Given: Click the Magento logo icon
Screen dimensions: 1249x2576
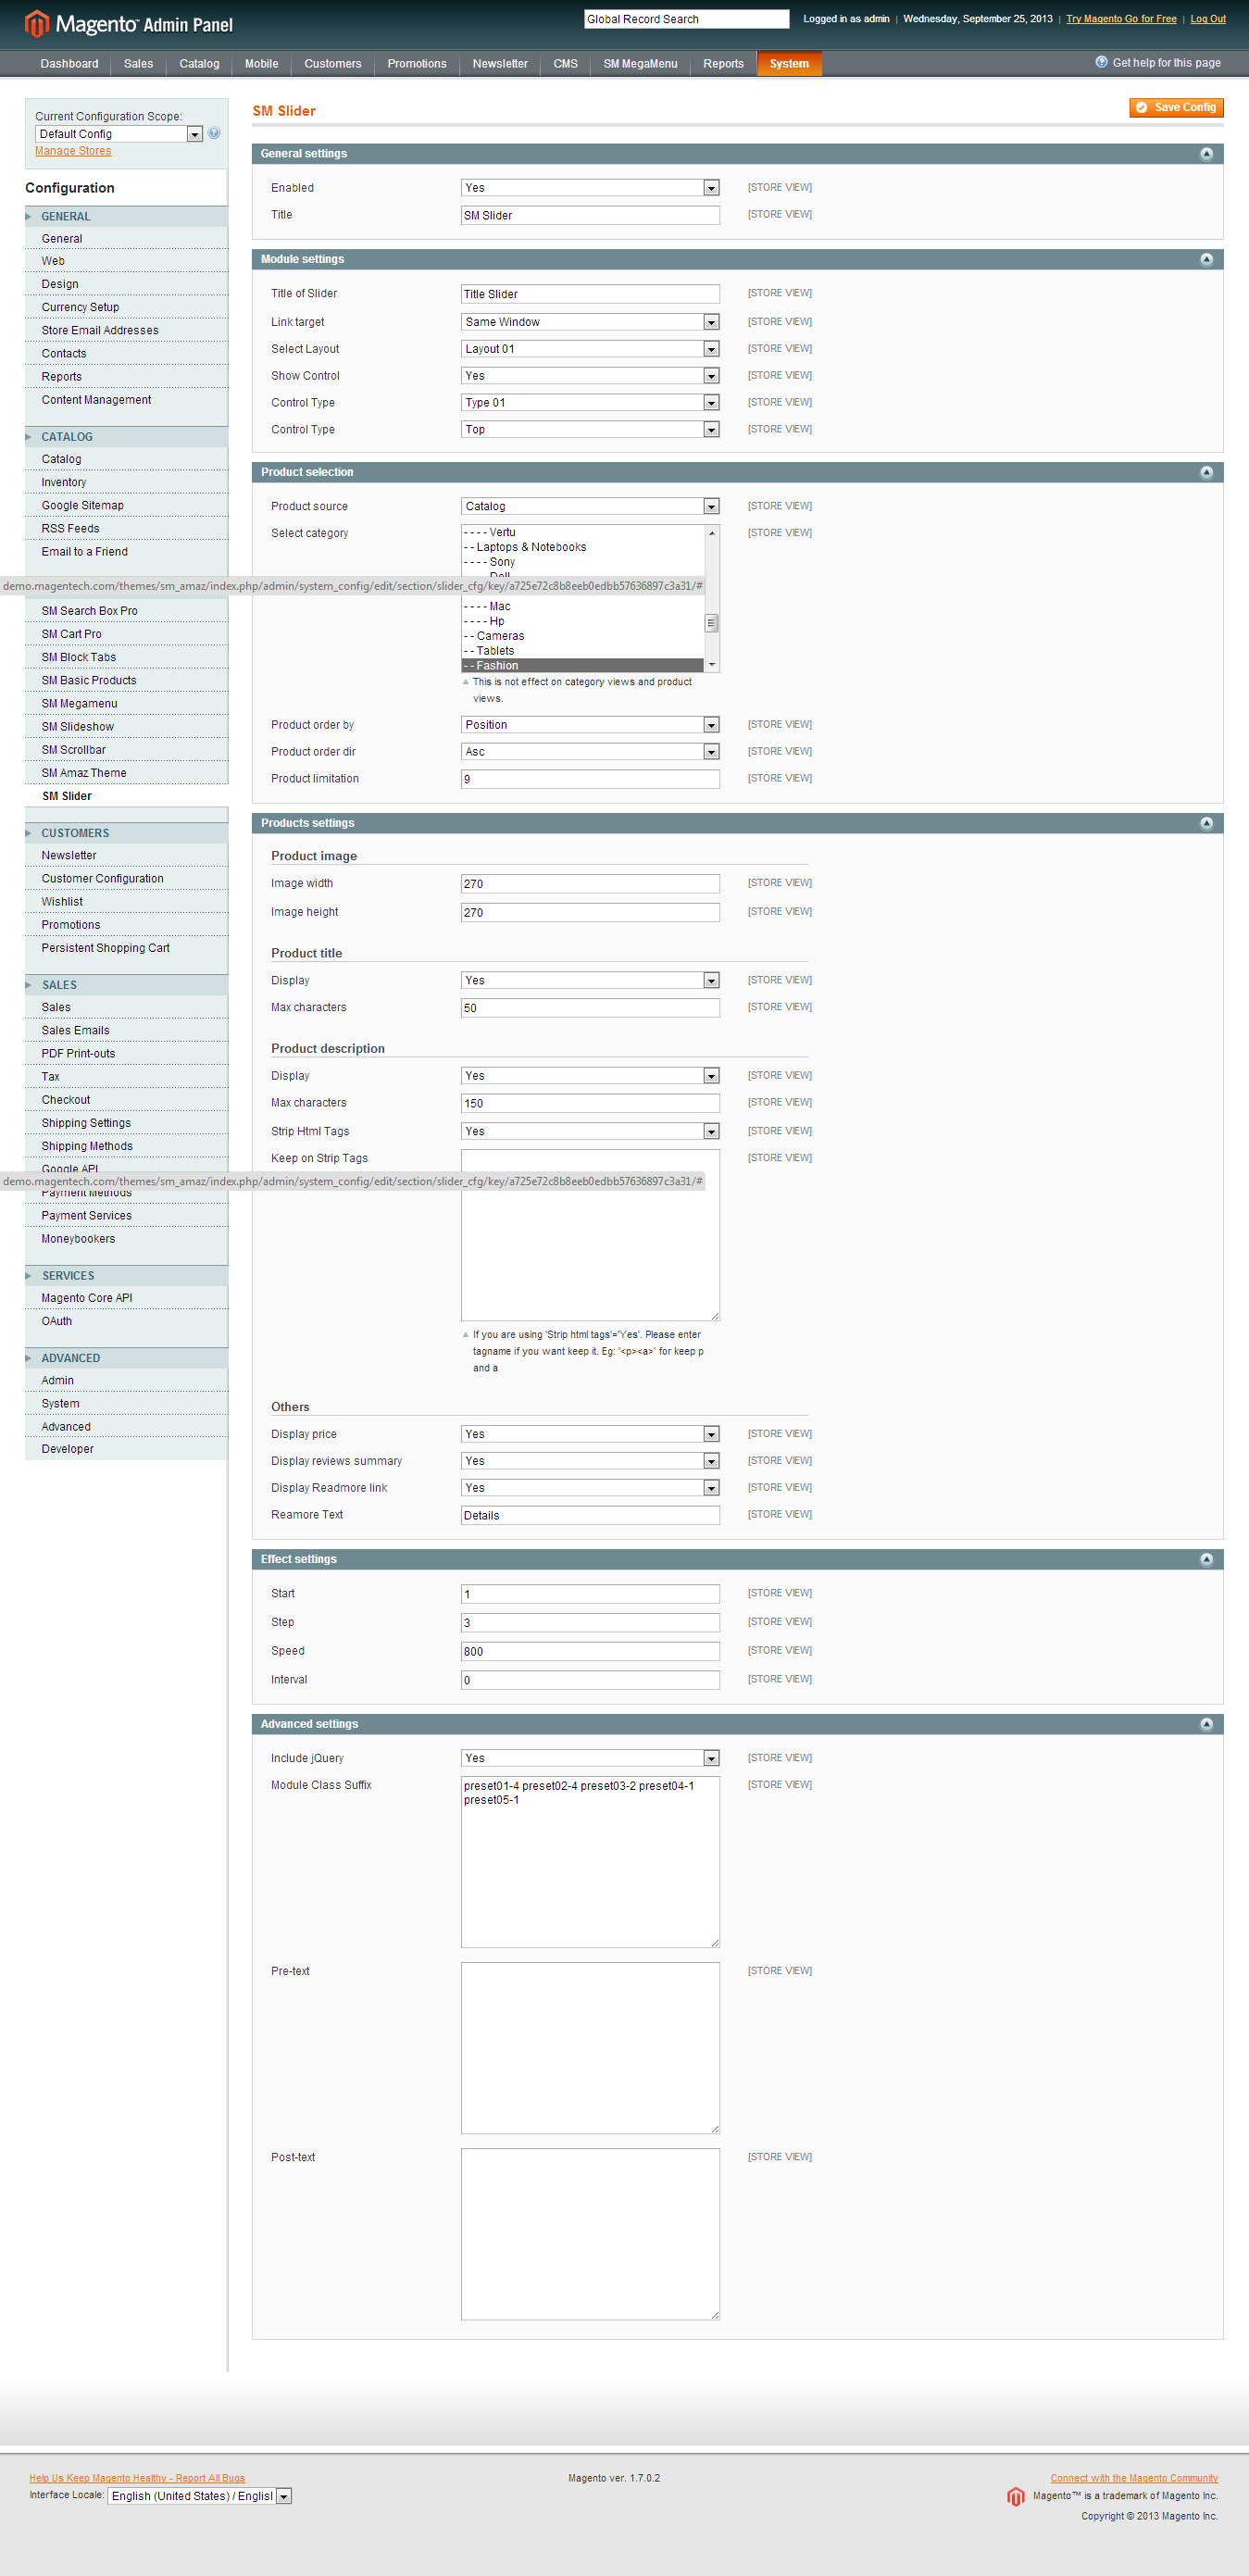Looking at the screenshot, I should pyautogui.click(x=37, y=23).
